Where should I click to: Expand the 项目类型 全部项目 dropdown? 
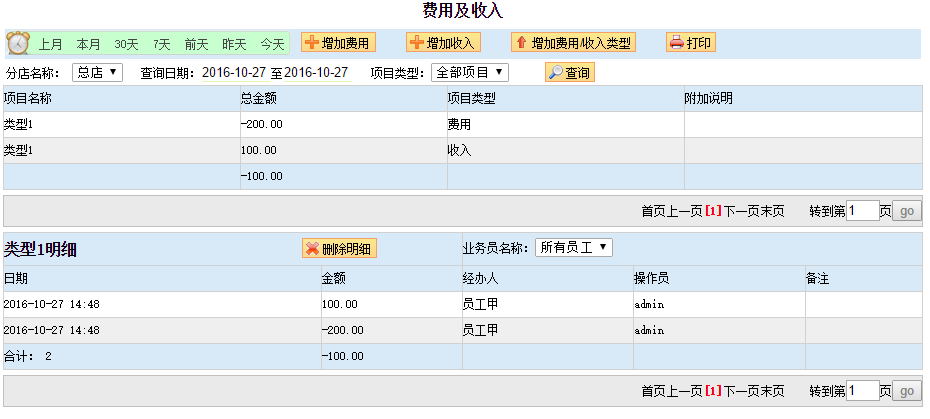point(470,72)
